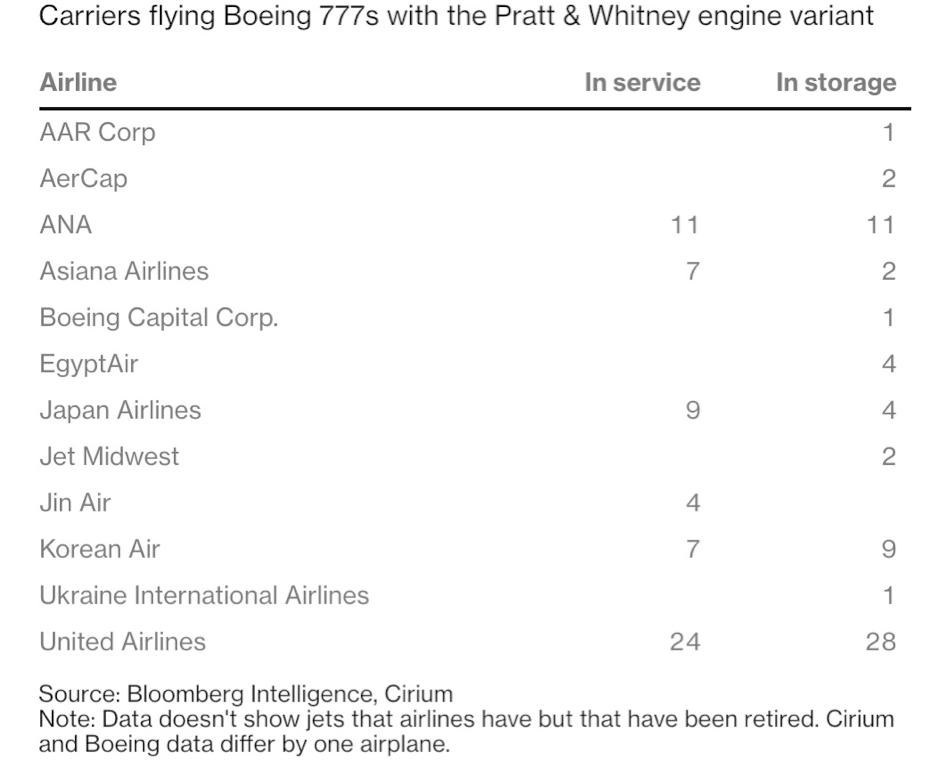
Task: Click the Jin Air row label
Action: click(75, 503)
